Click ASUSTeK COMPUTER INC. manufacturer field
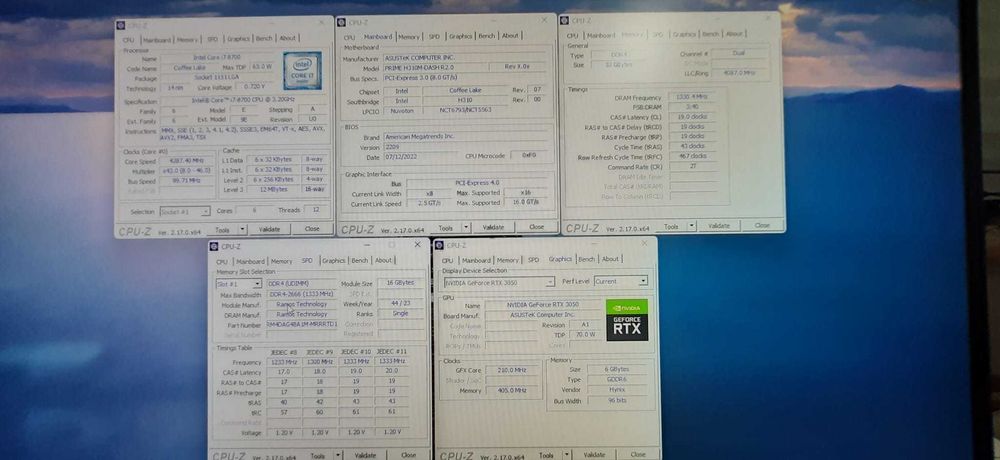 [465, 58]
